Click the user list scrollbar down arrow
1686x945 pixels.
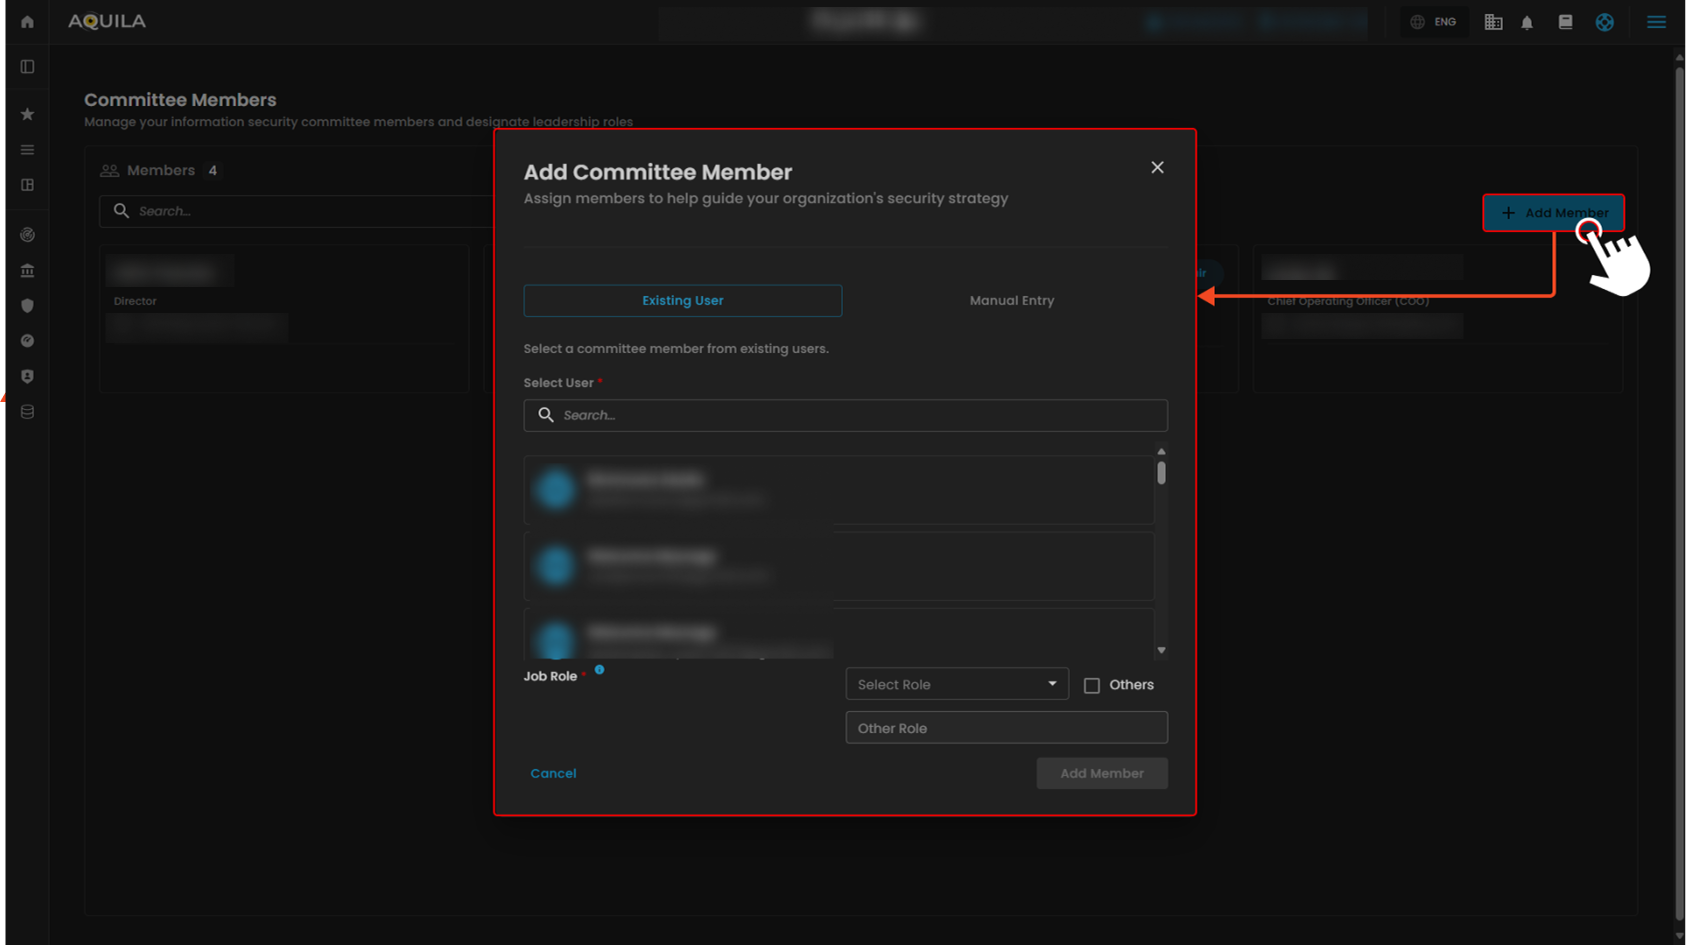(x=1161, y=651)
